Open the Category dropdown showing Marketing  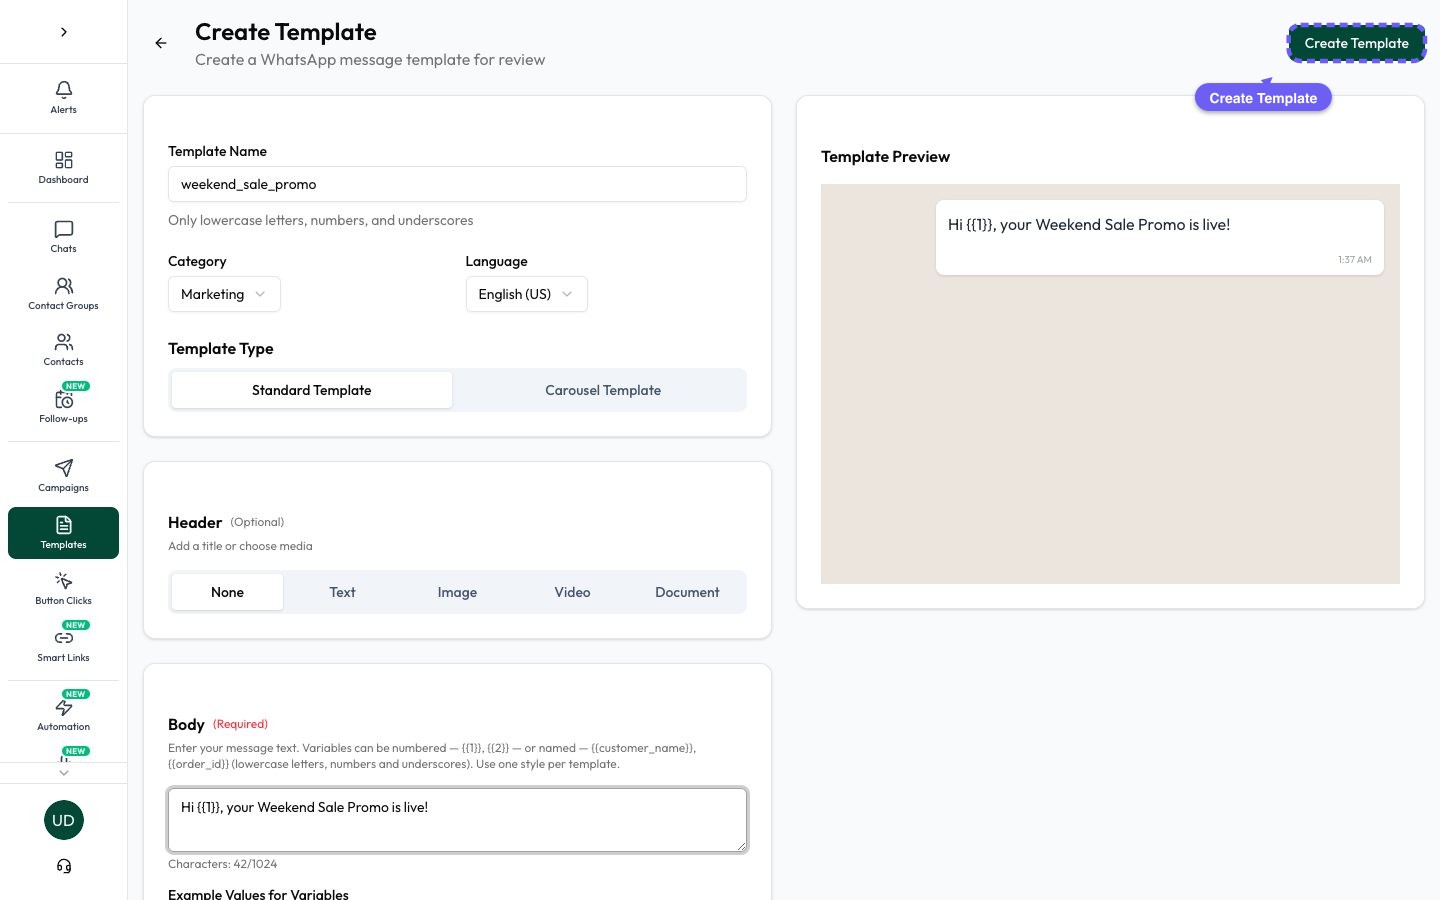click(224, 294)
